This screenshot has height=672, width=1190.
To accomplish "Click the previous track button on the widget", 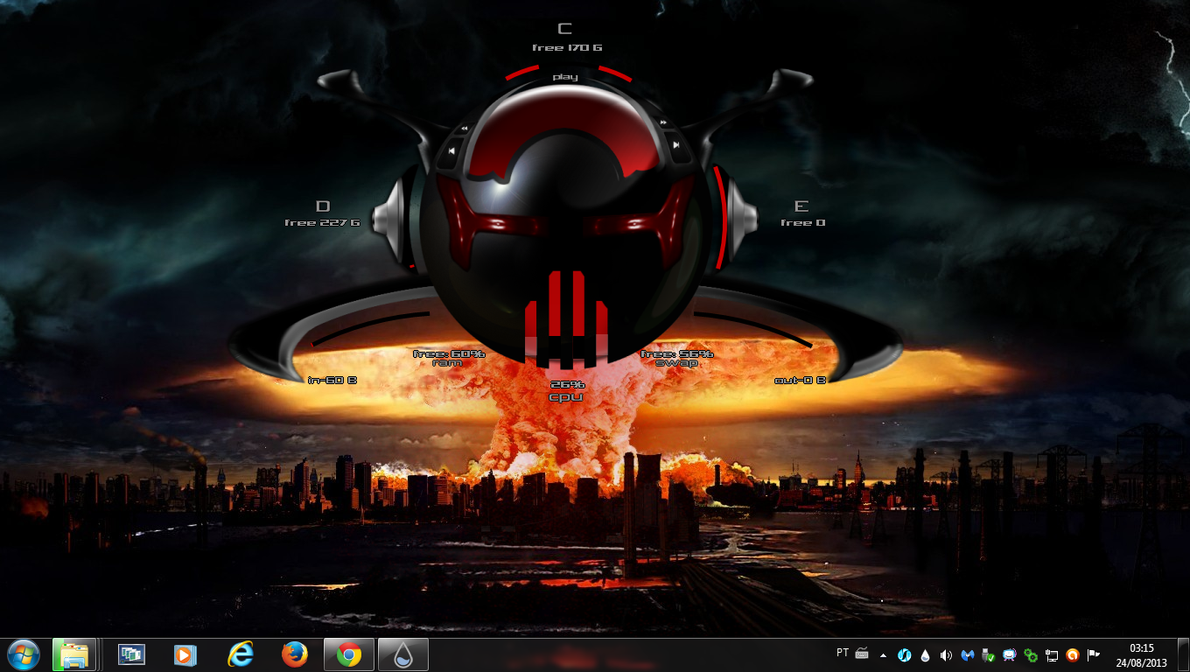I will [x=452, y=151].
